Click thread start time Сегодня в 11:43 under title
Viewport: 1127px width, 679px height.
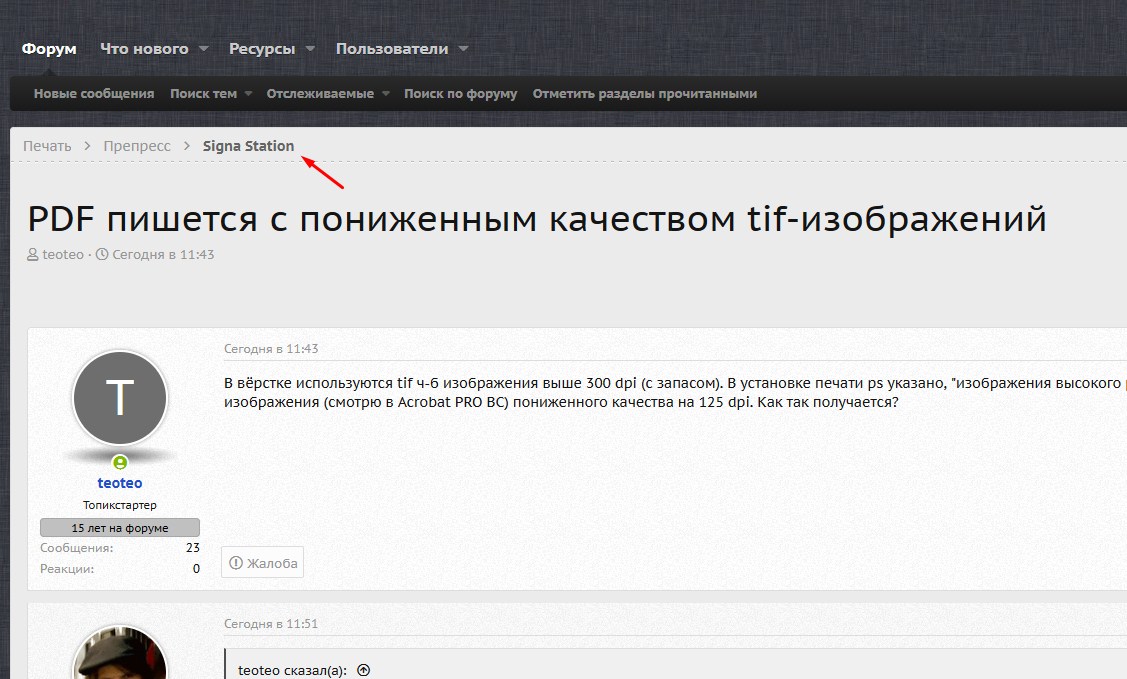click(x=163, y=254)
